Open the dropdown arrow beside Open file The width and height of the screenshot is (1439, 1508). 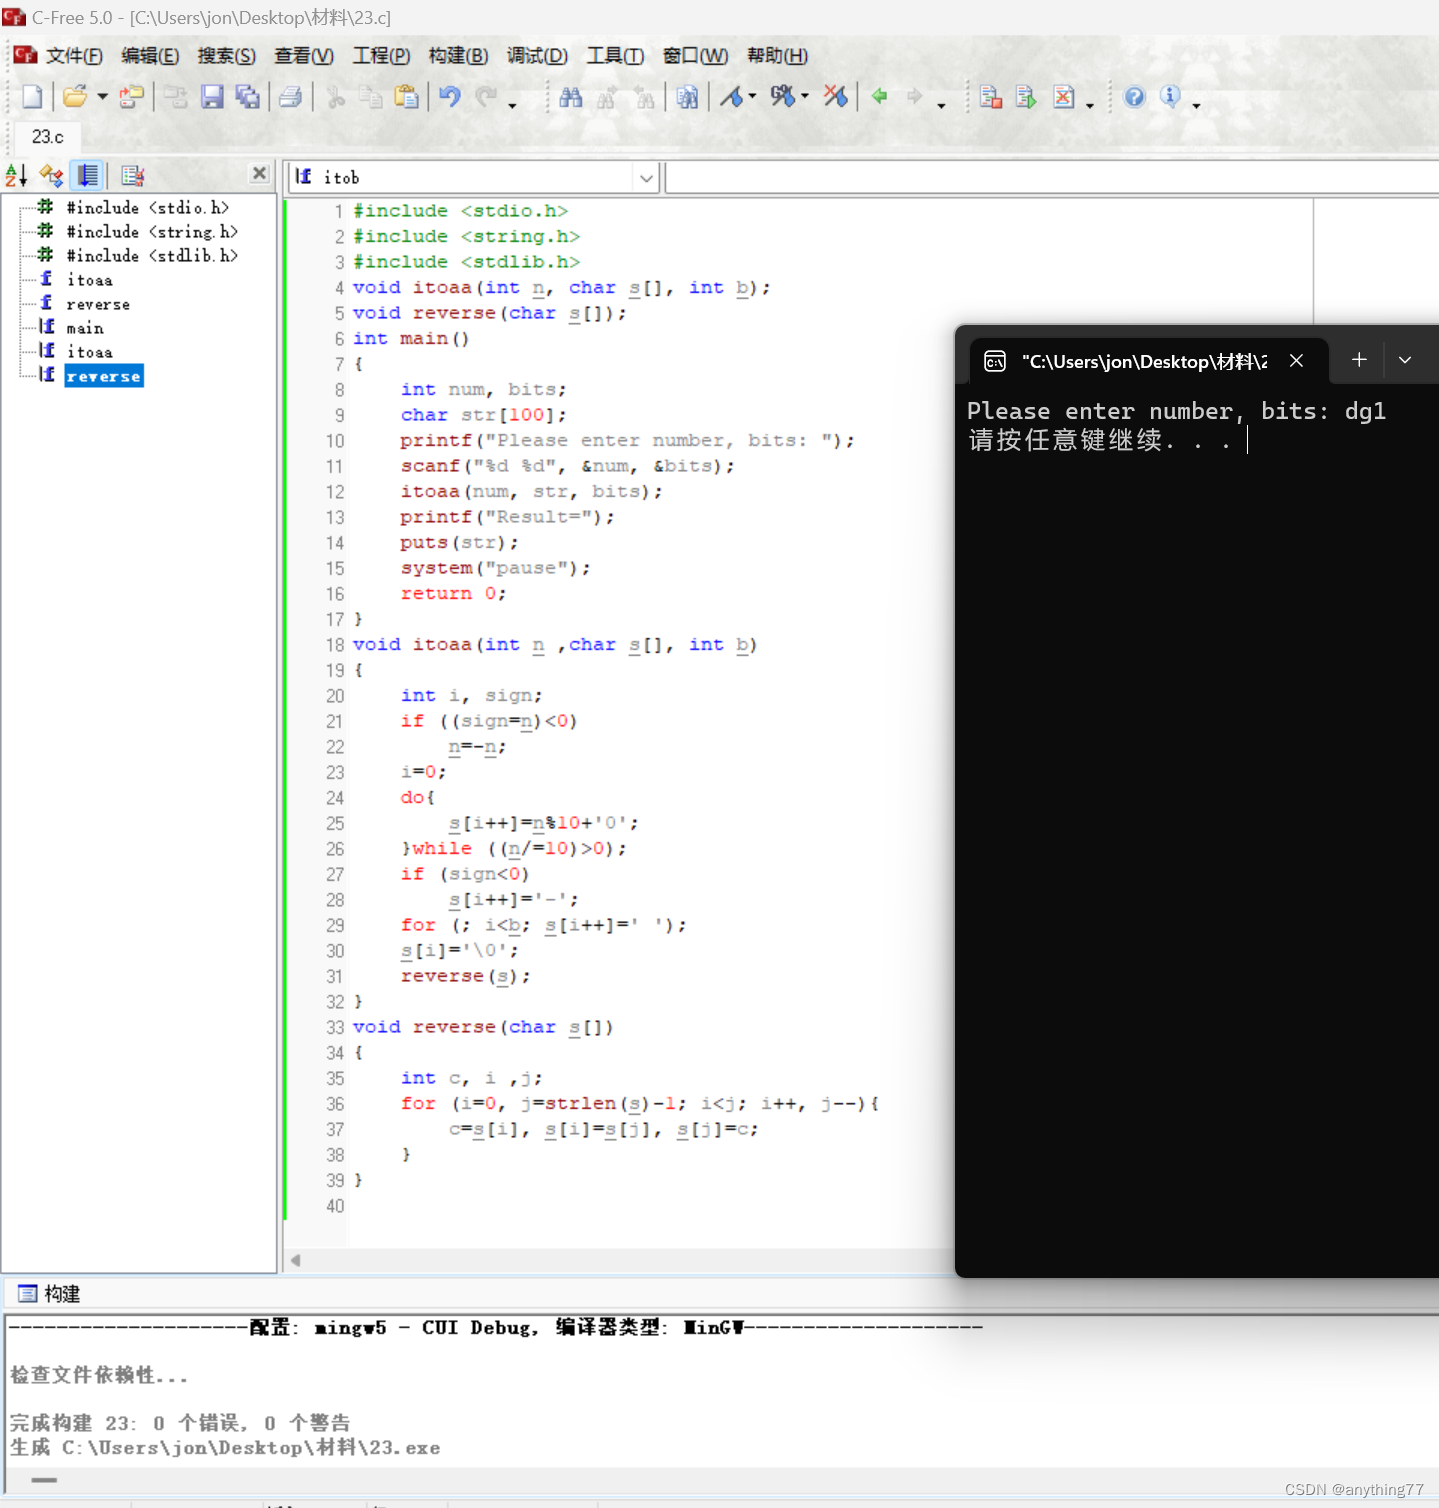(x=102, y=97)
